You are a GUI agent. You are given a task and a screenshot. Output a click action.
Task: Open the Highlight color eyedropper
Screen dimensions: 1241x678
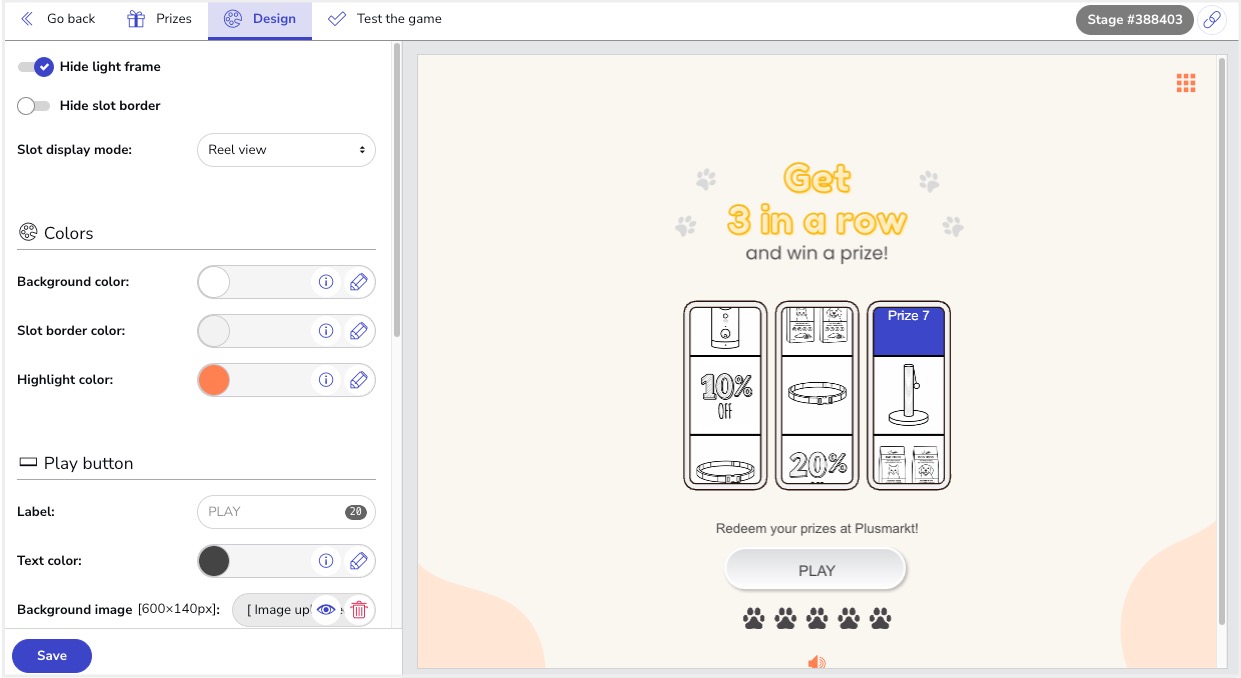coord(359,380)
